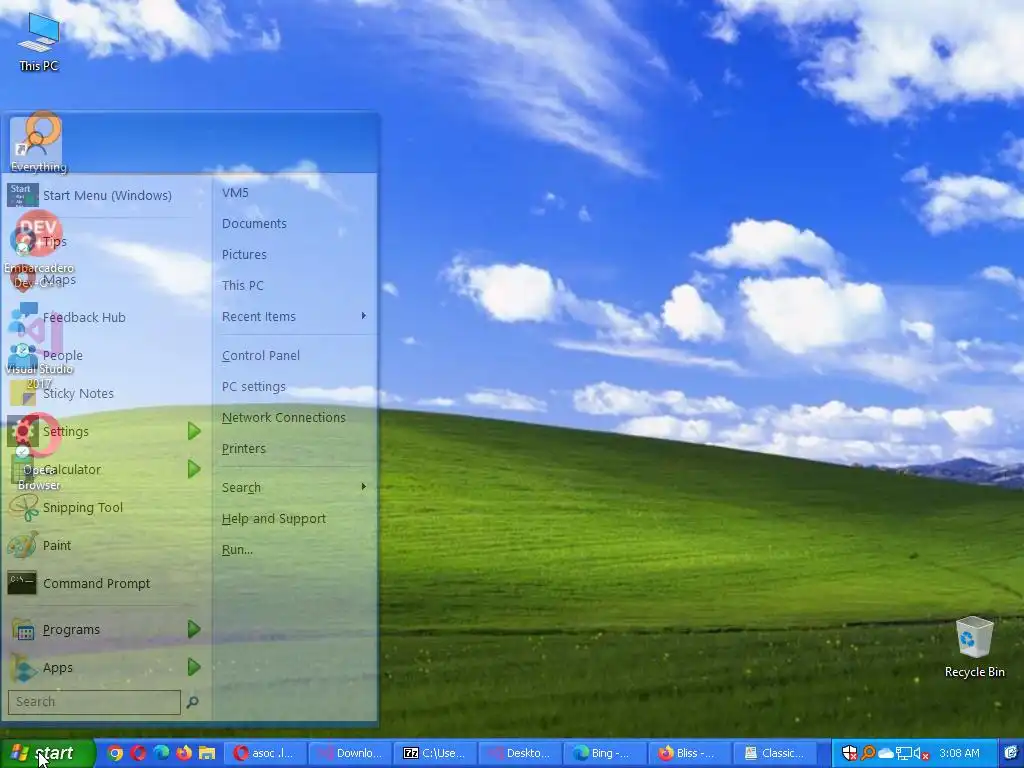Click Everything search tray icon

[x=868, y=753]
